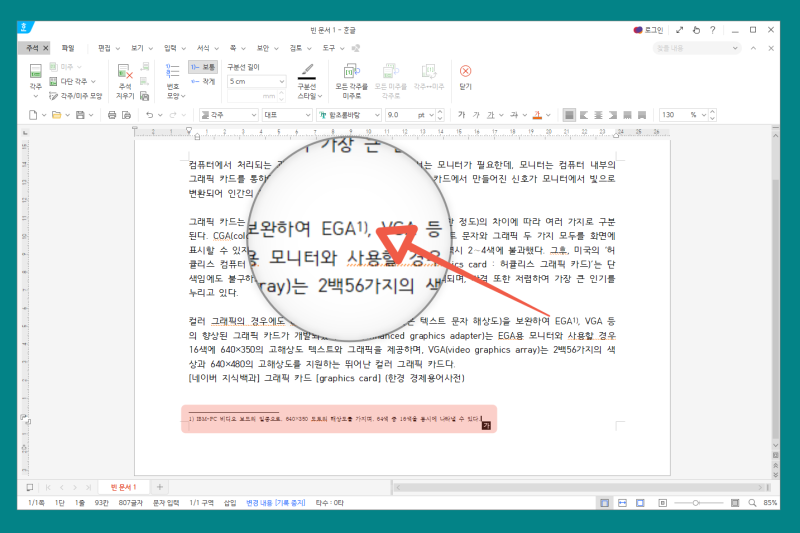Select left alignment icon
This screenshot has width=800, height=533.
point(584,115)
